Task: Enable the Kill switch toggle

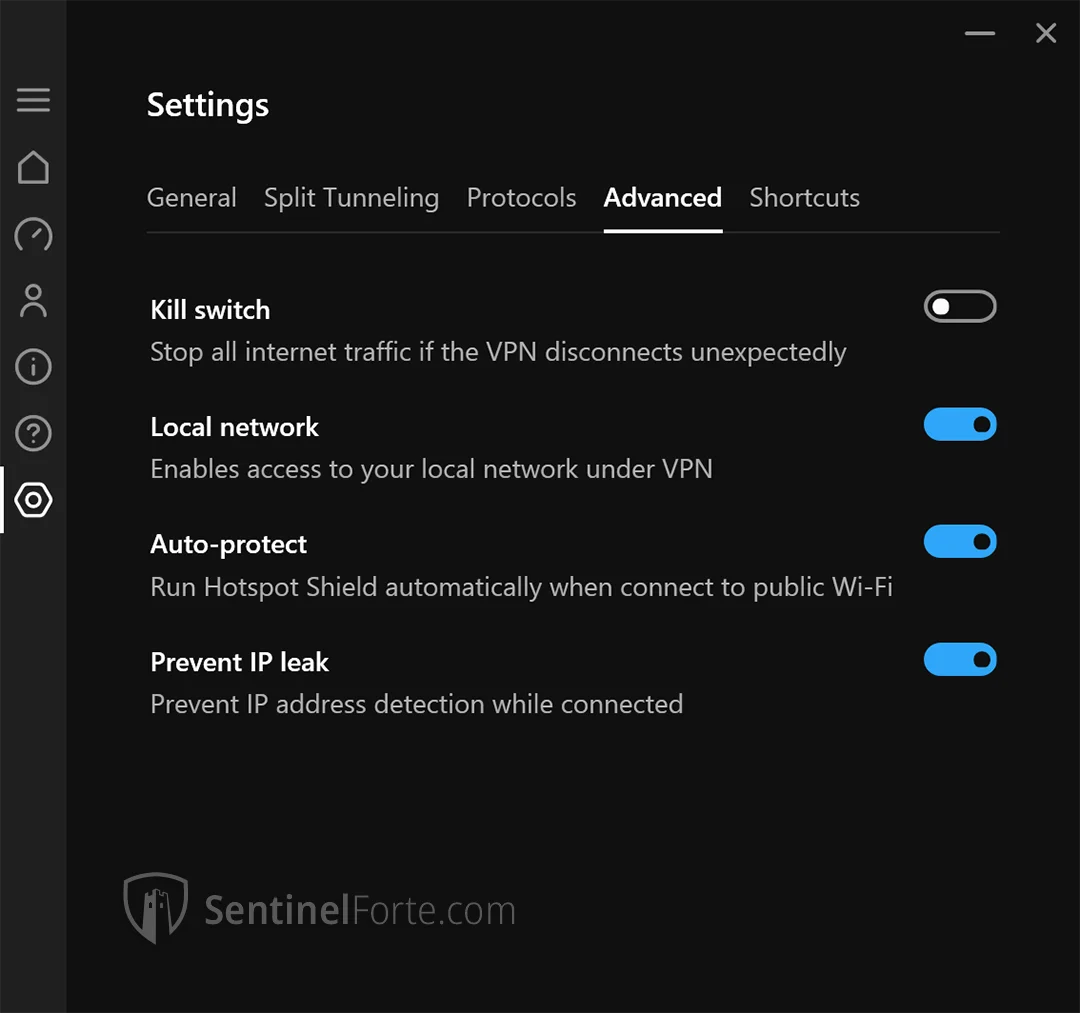Action: (x=960, y=307)
